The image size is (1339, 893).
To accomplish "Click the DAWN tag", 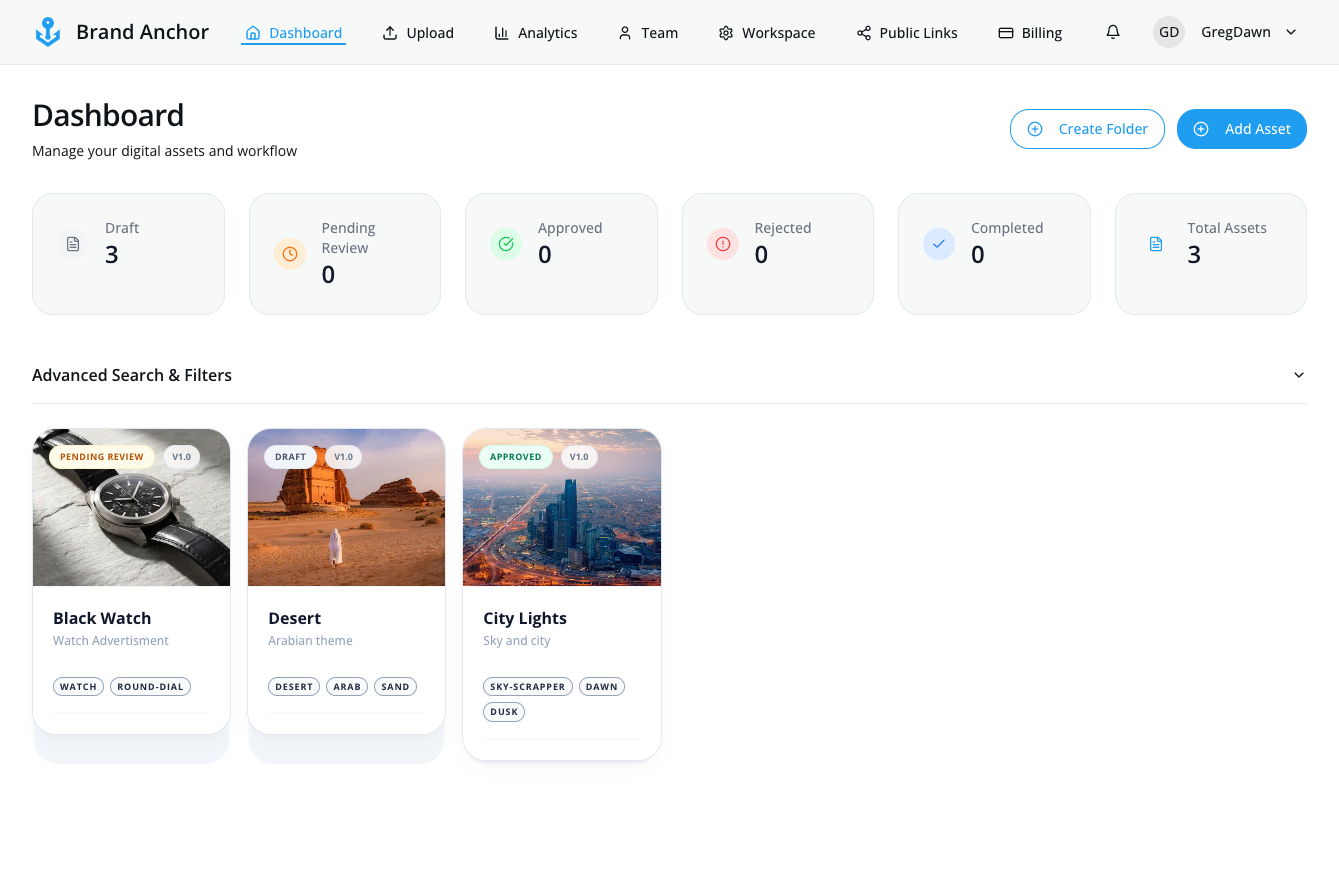I will tap(602, 687).
